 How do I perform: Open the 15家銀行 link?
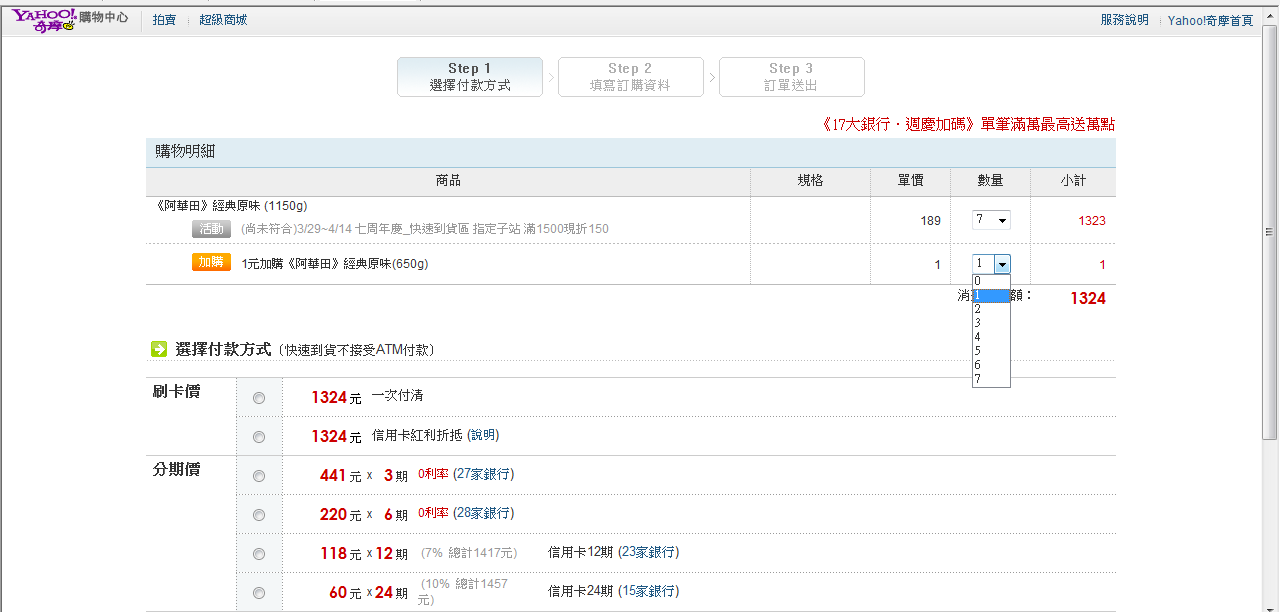(x=648, y=591)
